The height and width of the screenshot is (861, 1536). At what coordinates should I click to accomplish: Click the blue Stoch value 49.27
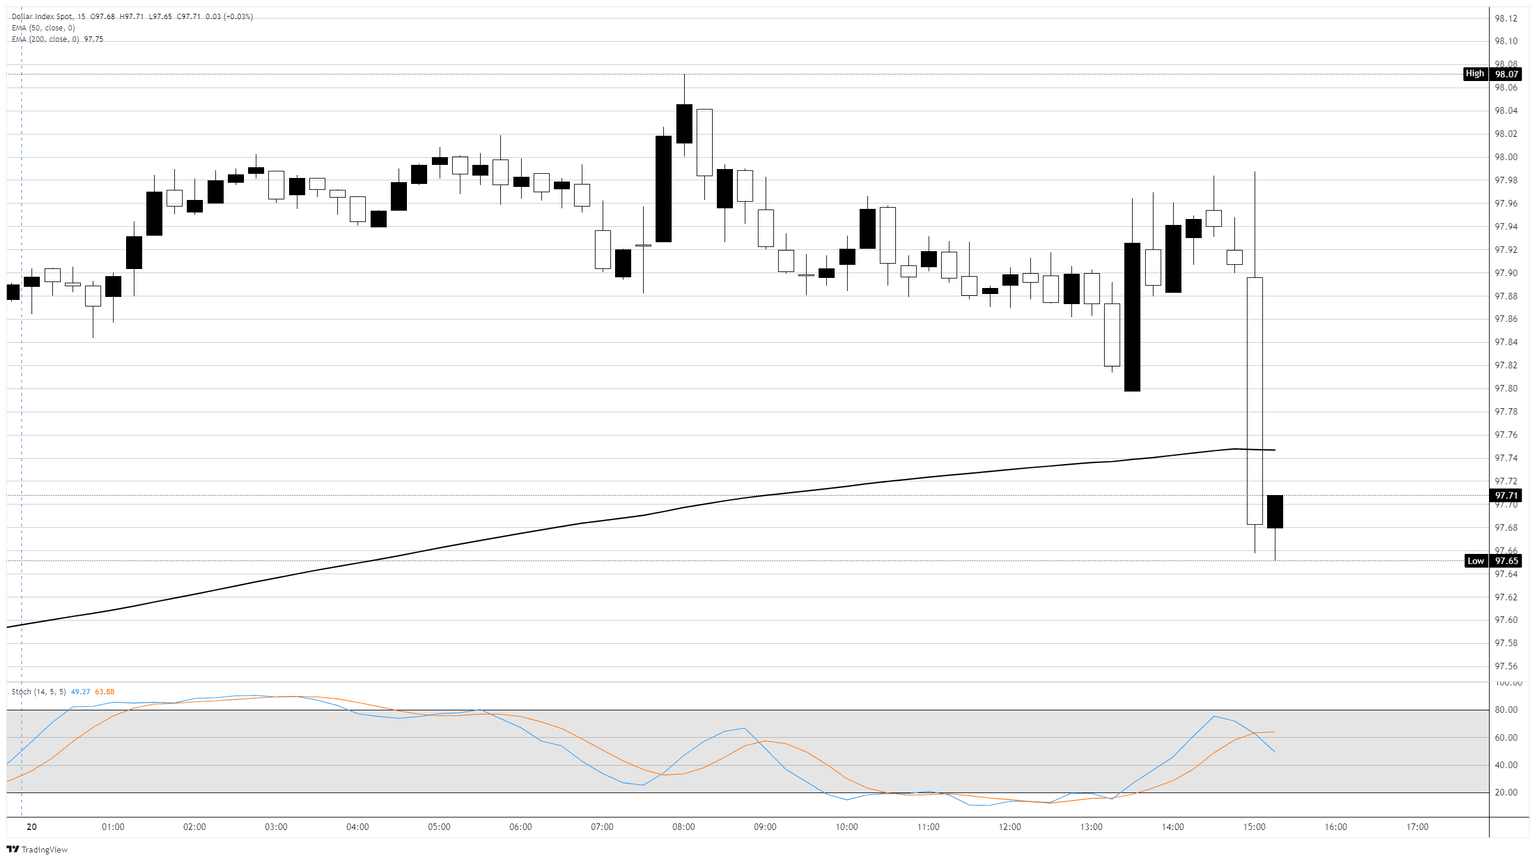80,691
